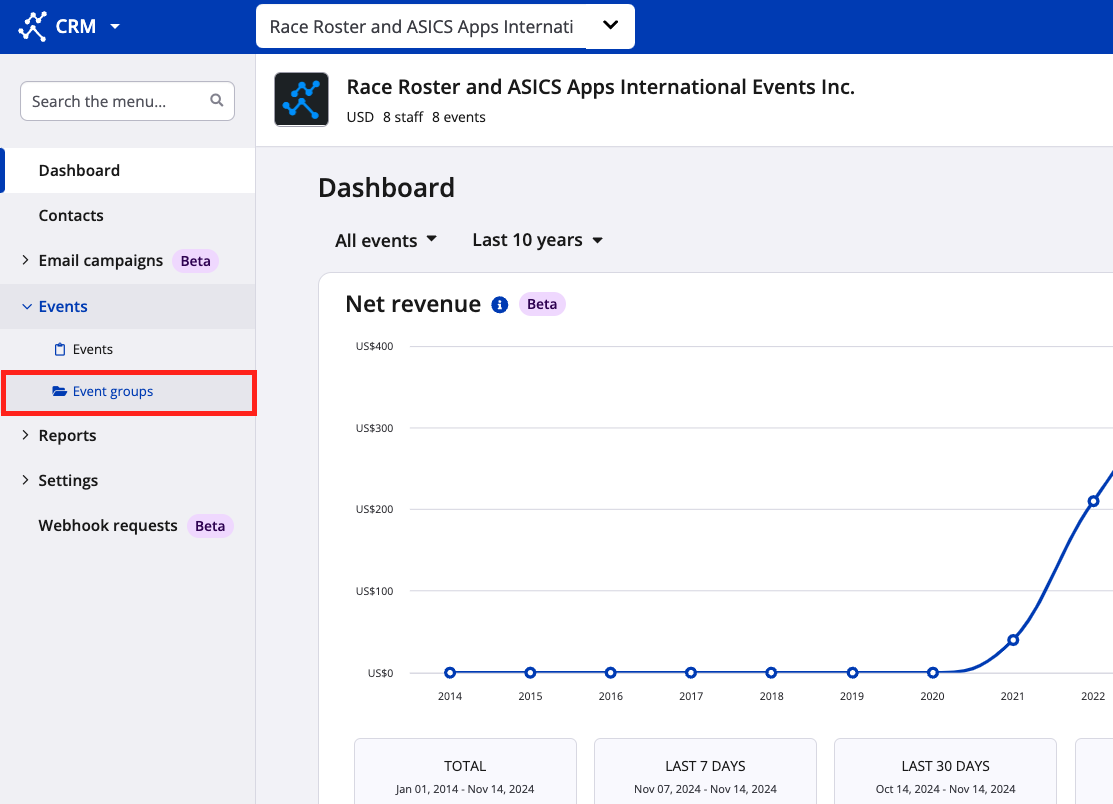This screenshot has width=1113, height=804.
Task: Change the Last 10 years range
Action: pos(537,240)
